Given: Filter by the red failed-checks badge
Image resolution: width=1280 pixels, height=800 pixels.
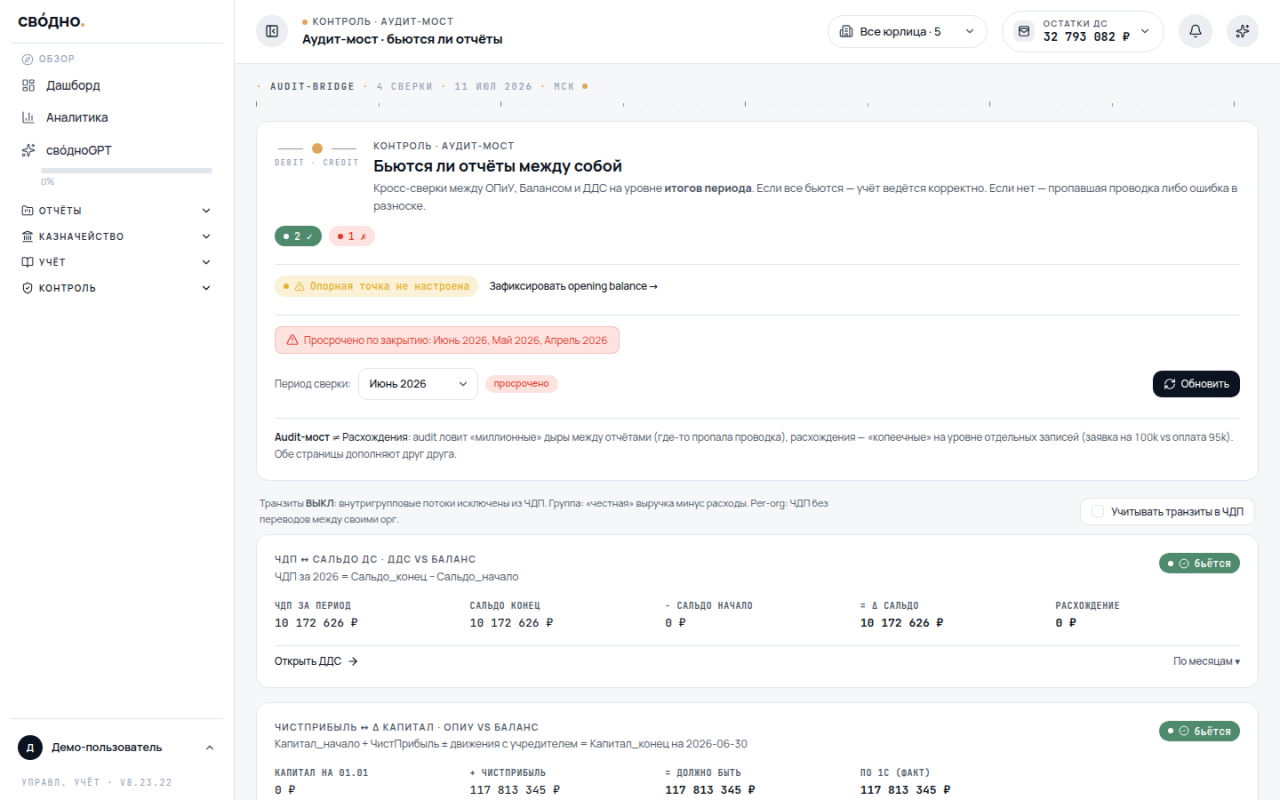Looking at the screenshot, I should [x=352, y=236].
